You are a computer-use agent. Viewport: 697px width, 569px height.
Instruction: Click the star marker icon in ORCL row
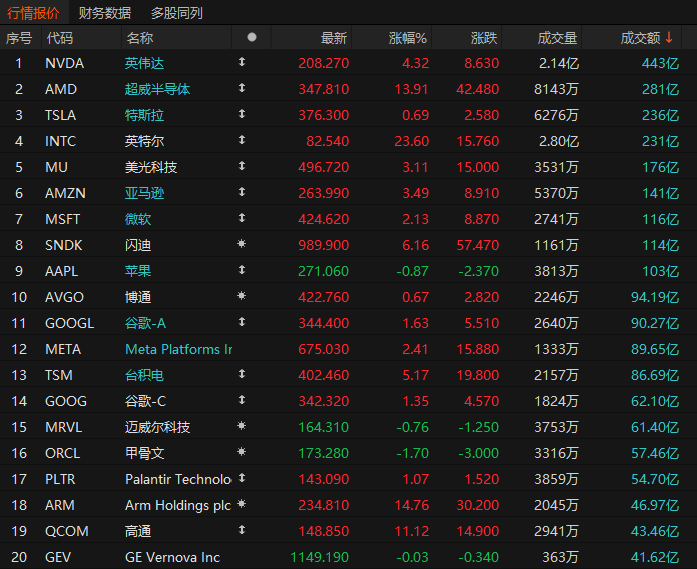[241, 452]
